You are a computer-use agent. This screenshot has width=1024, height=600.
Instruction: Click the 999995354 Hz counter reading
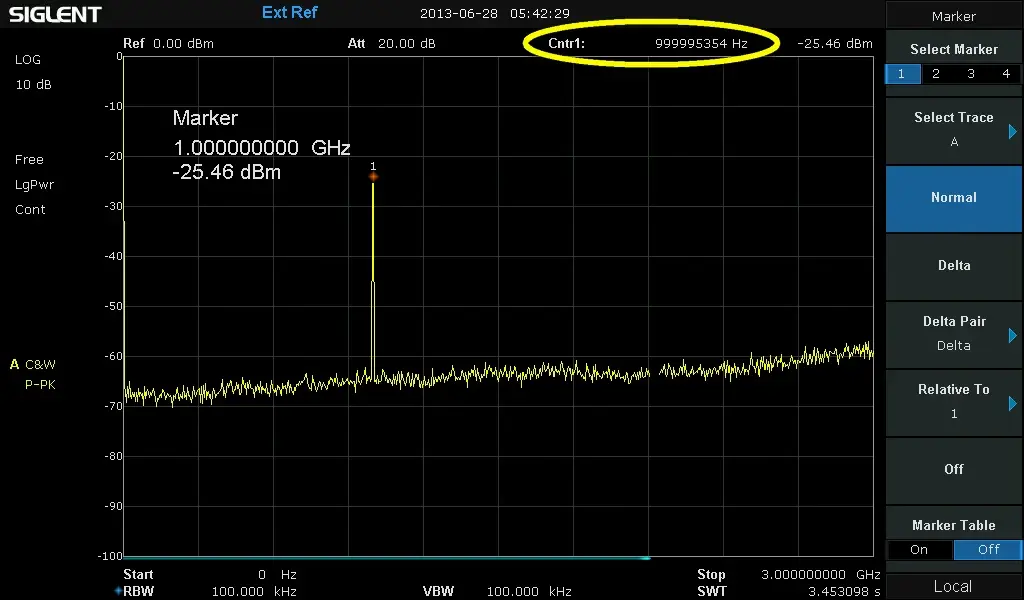coord(701,44)
